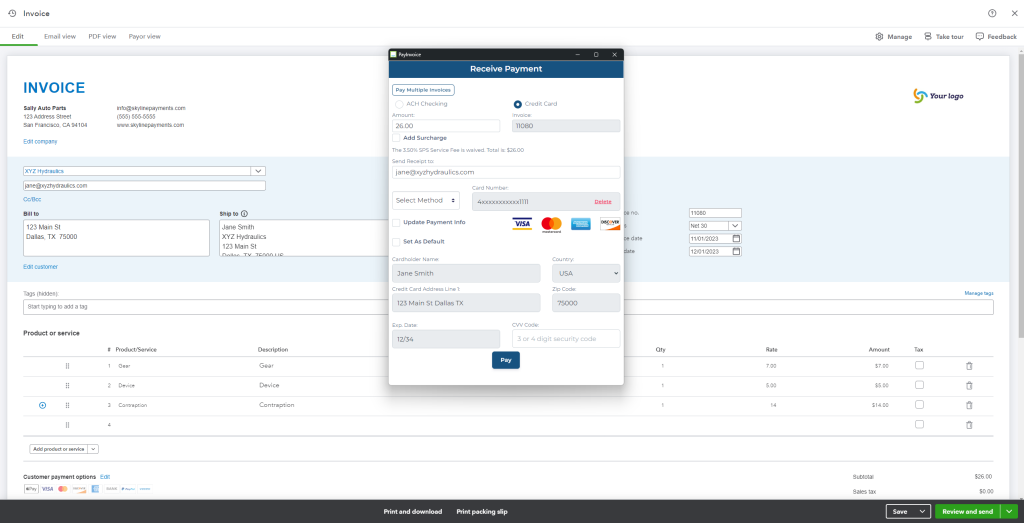The width and height of the screenshot is (1024, 523).
Task: Open the Select Method dropdown
Action: [x=426, y=201]
